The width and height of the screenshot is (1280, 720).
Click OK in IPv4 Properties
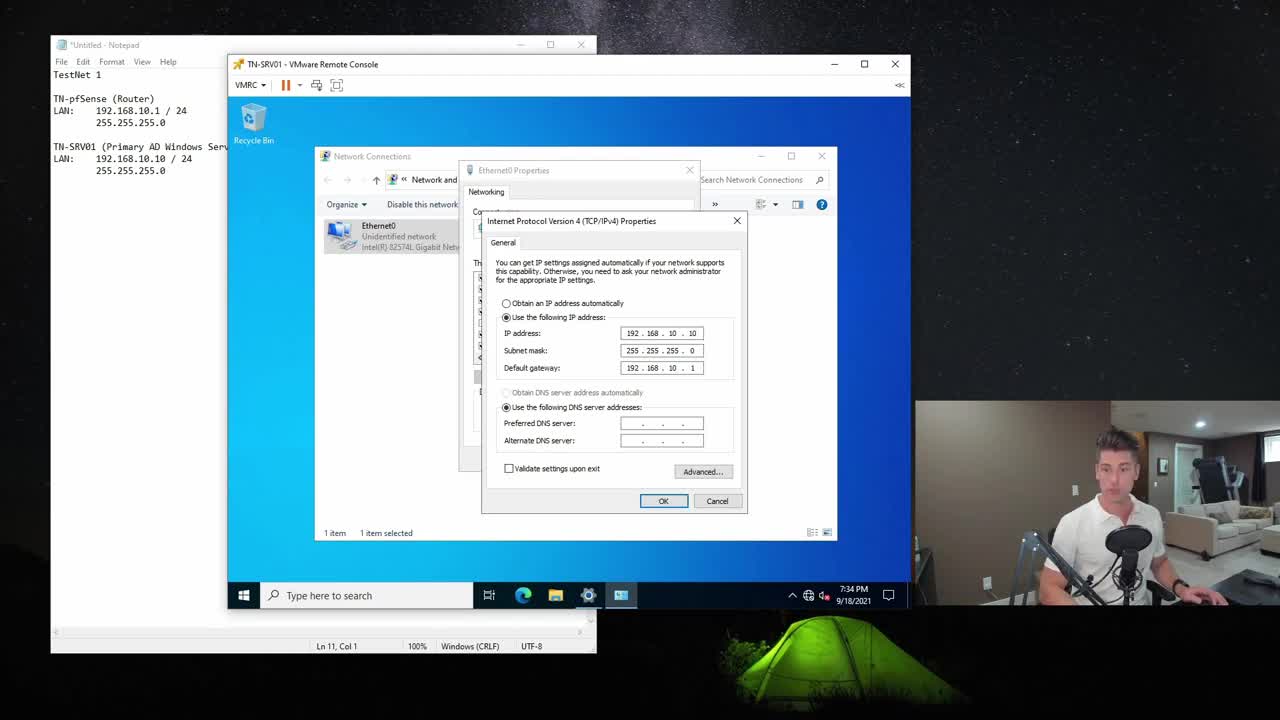pyautogui.click(x=663, y=501)
